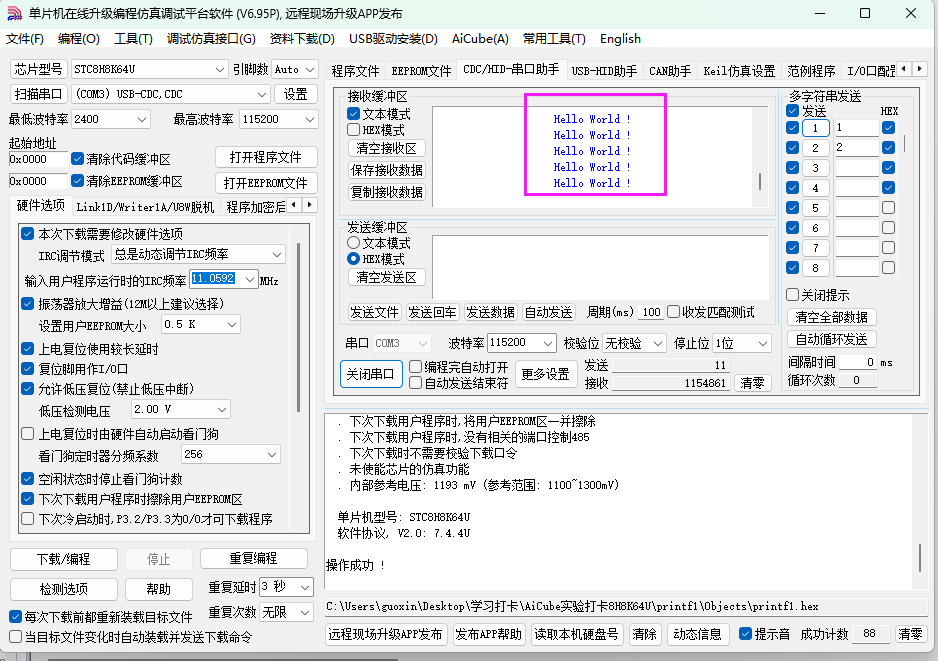Click the 自动循环发送 button
The image size is (938, 661).
[832, 339]
